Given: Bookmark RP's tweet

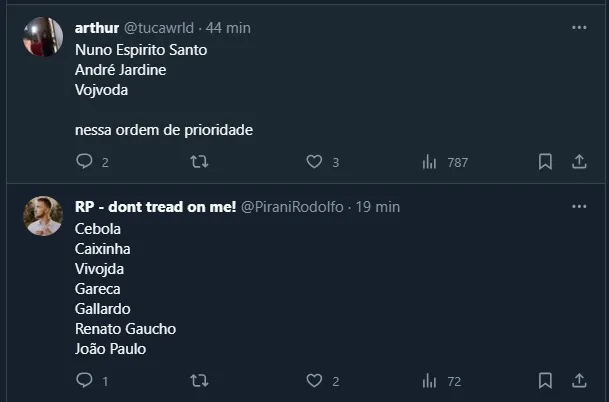Looking at the screenshot, I should point(545,380).
